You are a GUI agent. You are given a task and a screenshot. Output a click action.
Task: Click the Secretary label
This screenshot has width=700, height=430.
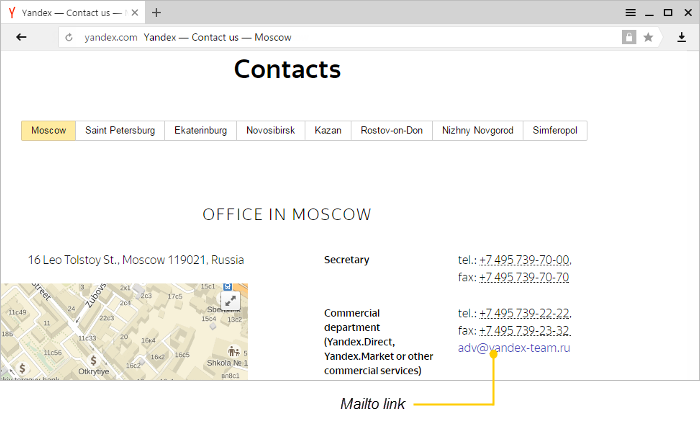tap(346, 260)
